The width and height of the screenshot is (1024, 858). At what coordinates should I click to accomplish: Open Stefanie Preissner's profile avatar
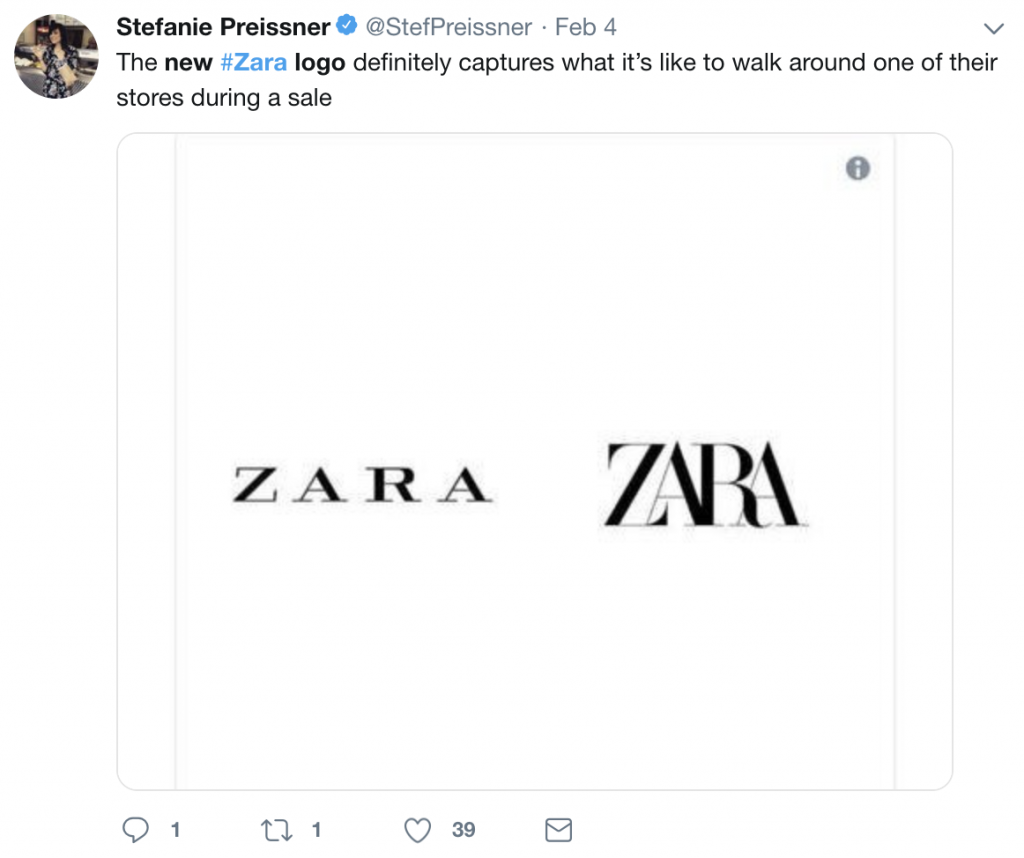[55, 56]
